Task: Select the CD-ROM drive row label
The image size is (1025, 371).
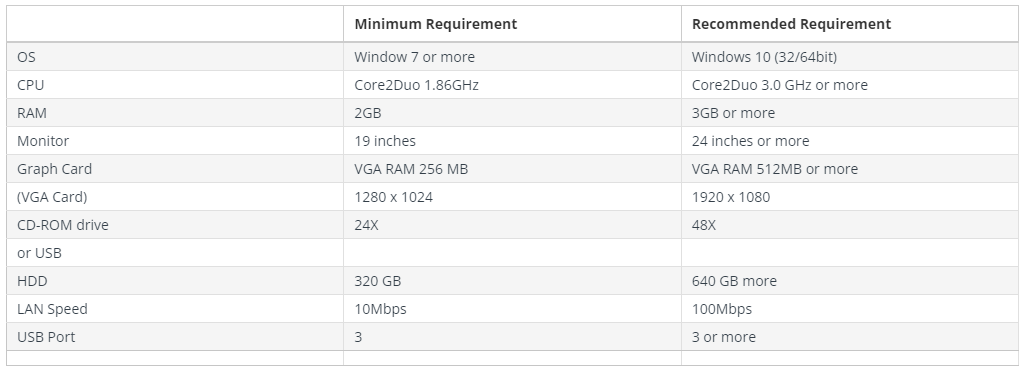Action: [x=63, y=225]
